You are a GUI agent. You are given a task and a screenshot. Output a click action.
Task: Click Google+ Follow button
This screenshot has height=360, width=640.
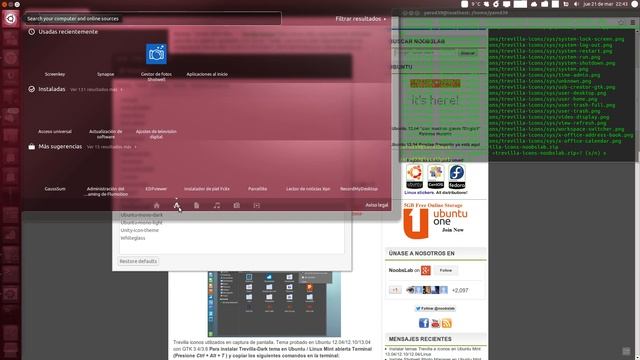tap(446, 270)
